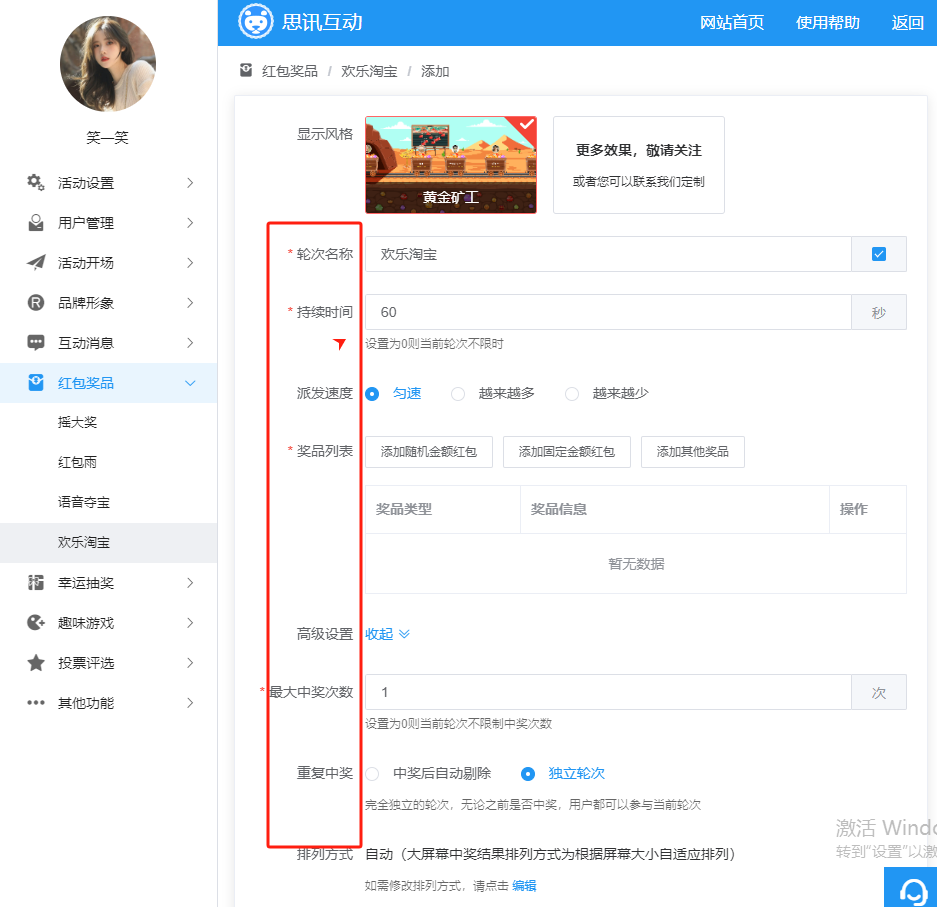This screenshot has width=937, height=907.
Task: Click the 编辑 link for 排列方式
Action: 524,885
